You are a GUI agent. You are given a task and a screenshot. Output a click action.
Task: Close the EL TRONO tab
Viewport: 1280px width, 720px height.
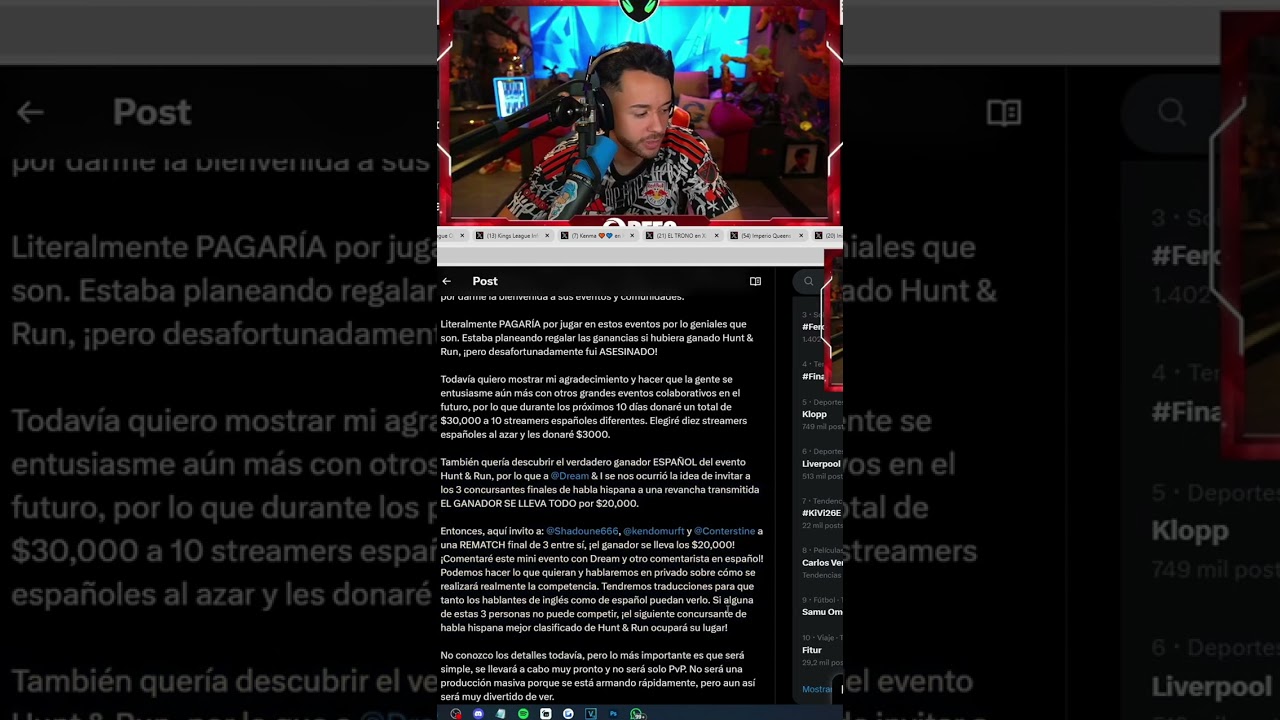717,236
